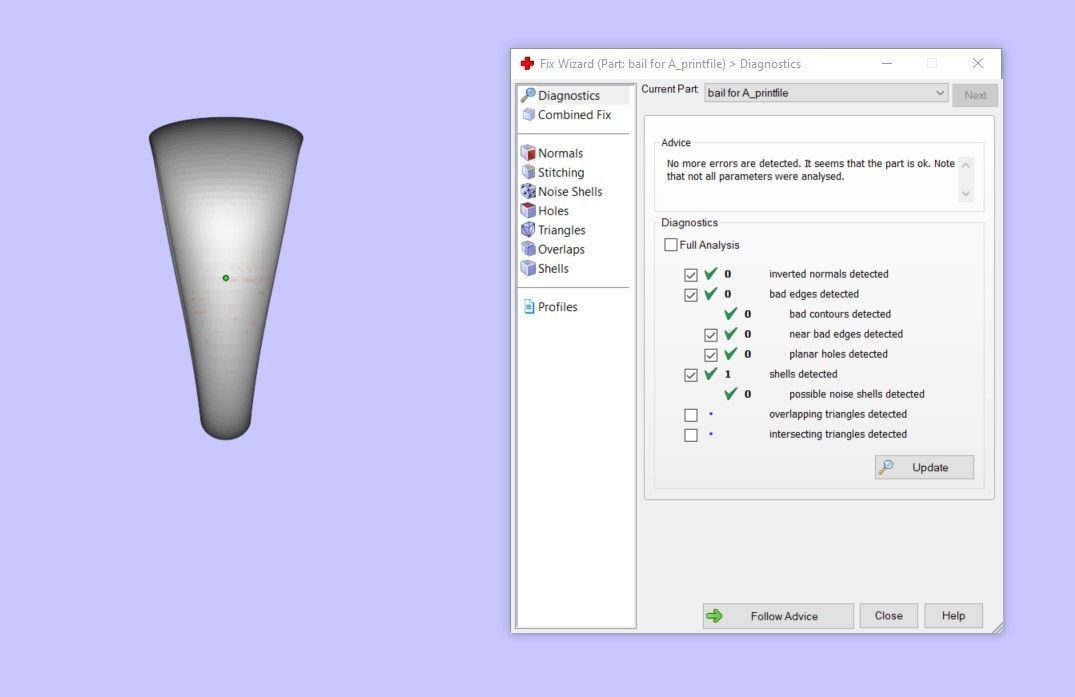This screenshot has height=697, width=1075.
Task: Click the Help button
Action: pyautogui.click(x=953, y=615)
